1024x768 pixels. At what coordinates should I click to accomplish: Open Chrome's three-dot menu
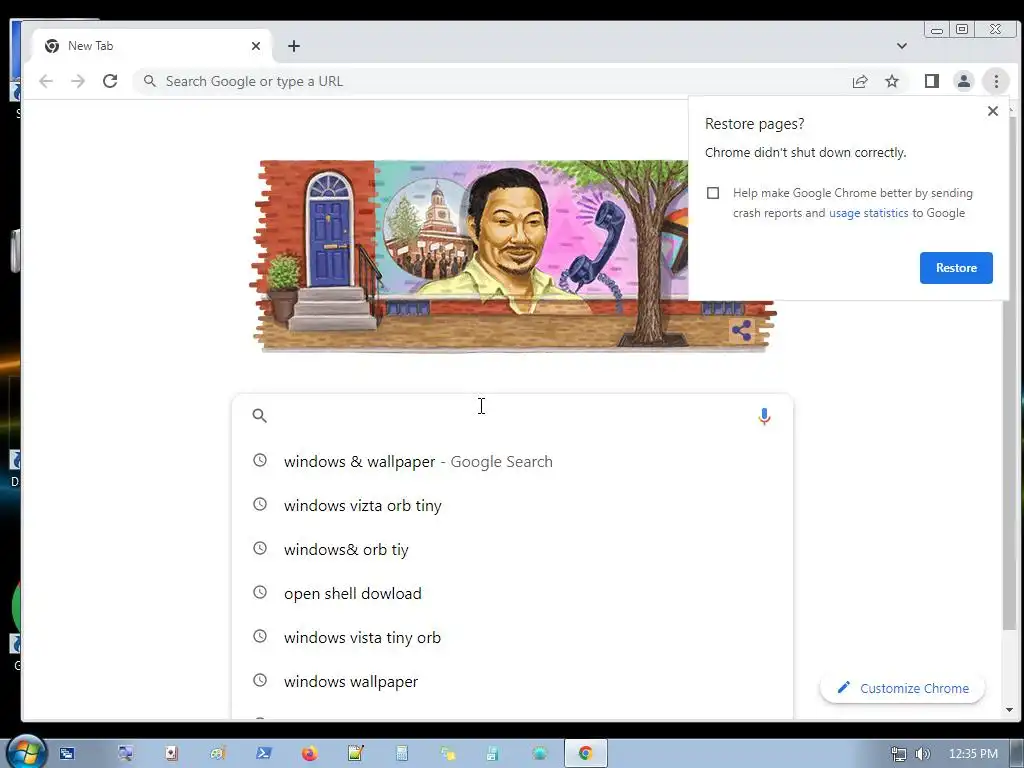[996, 81]
